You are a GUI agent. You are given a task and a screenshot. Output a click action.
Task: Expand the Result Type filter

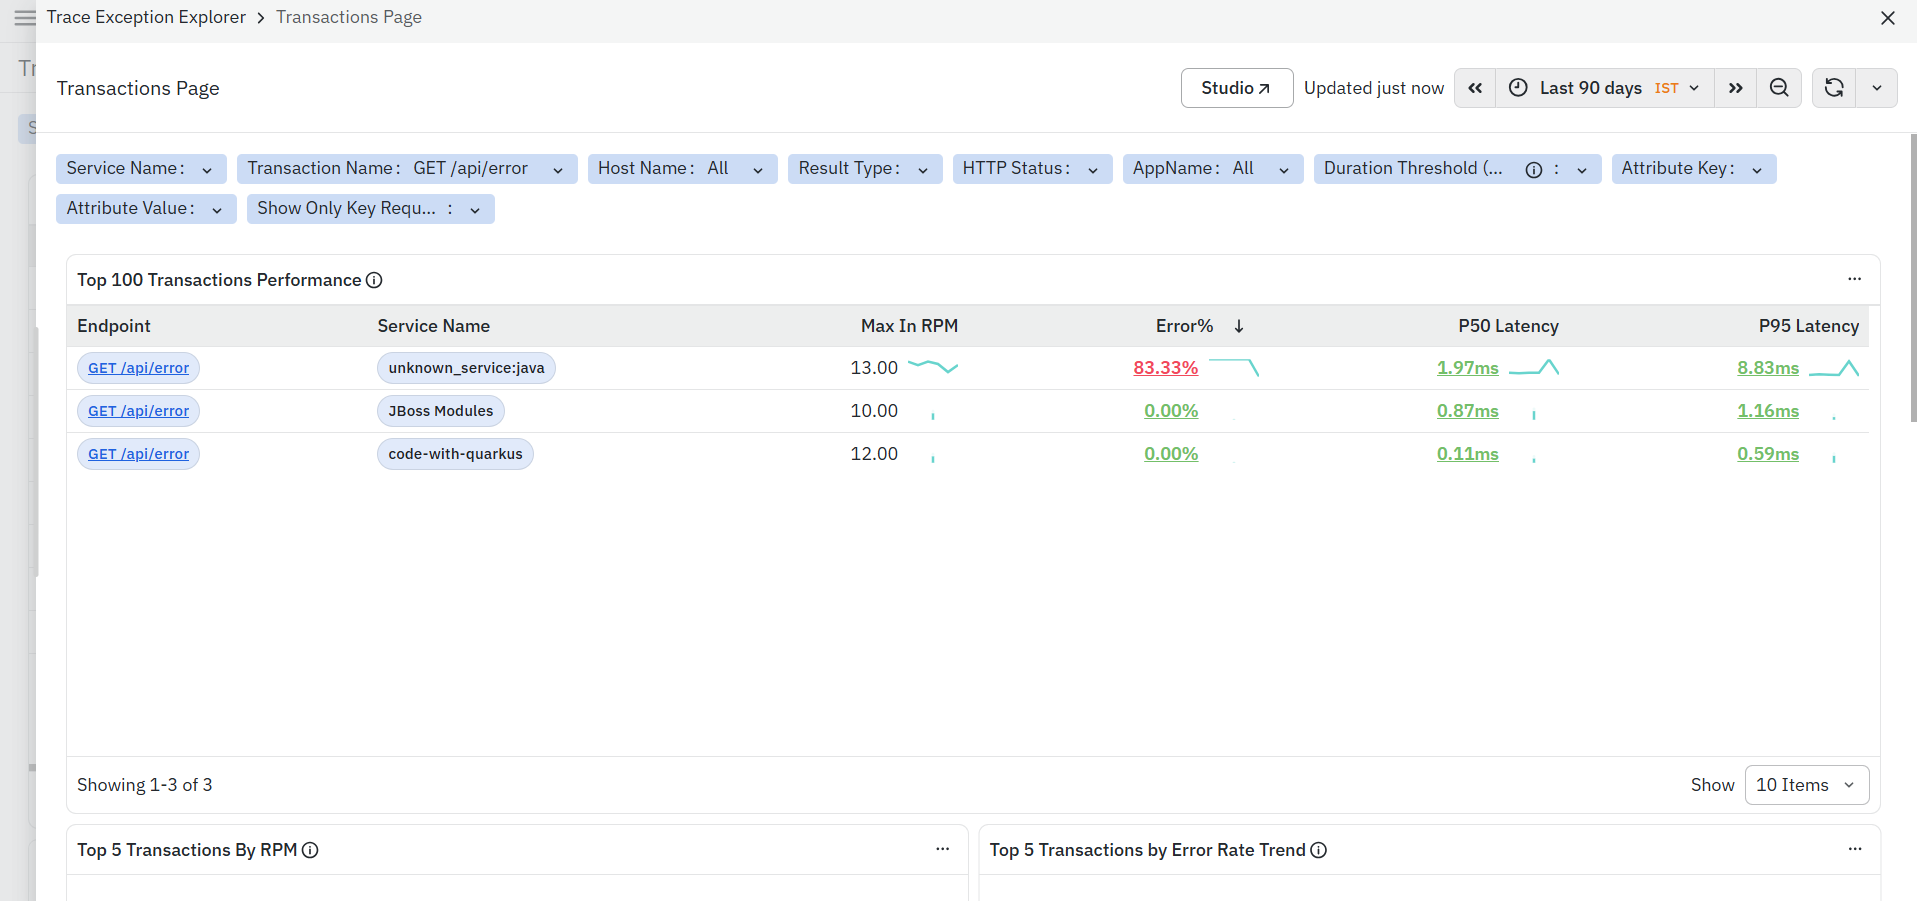point(865,169)
